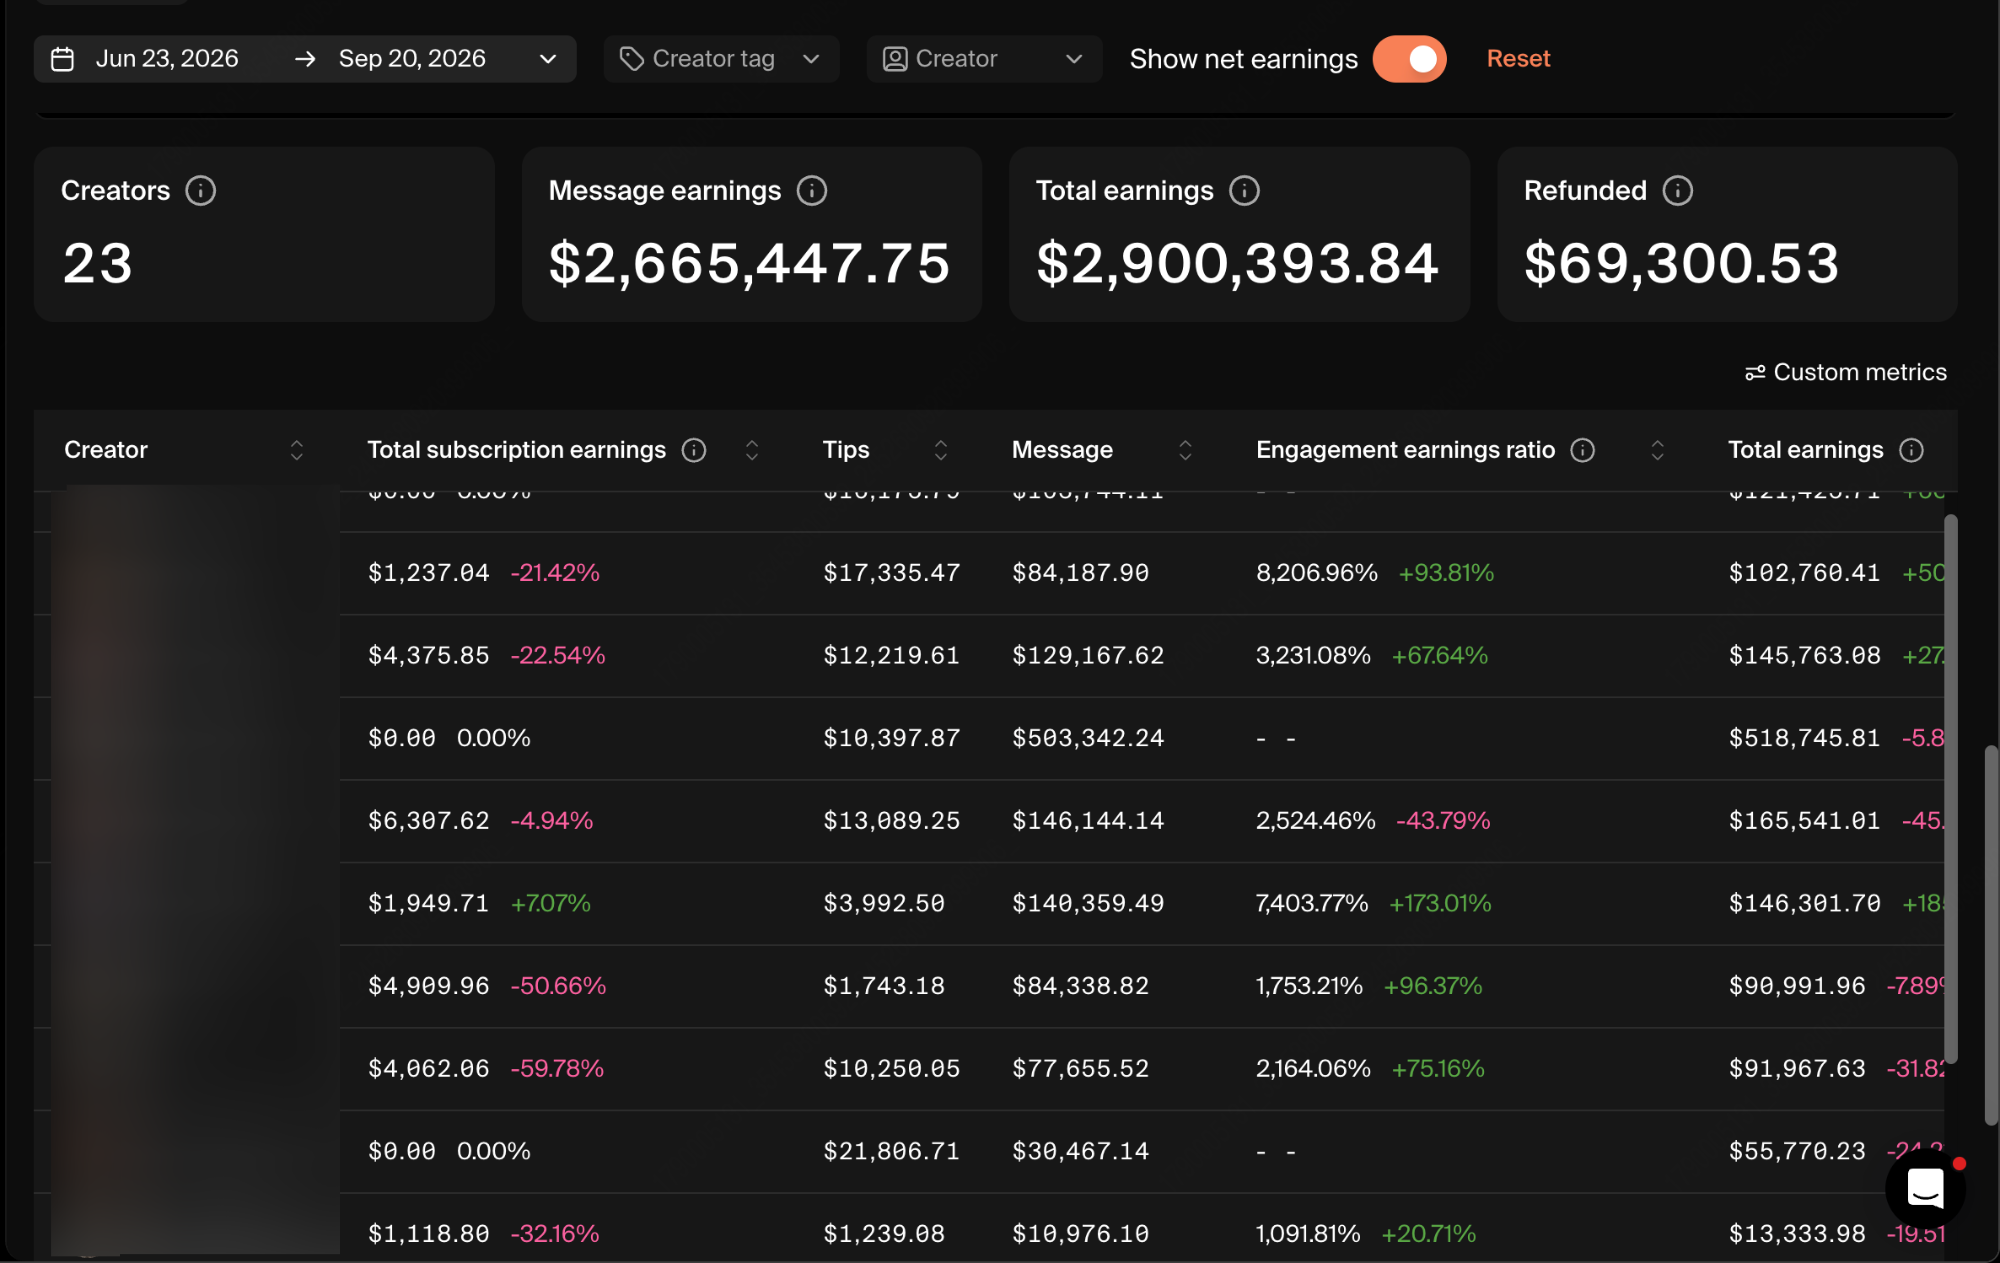Click the Total earnings column info icon
Viewport: 2000px width, 1263px height.
click(1911, 450)
